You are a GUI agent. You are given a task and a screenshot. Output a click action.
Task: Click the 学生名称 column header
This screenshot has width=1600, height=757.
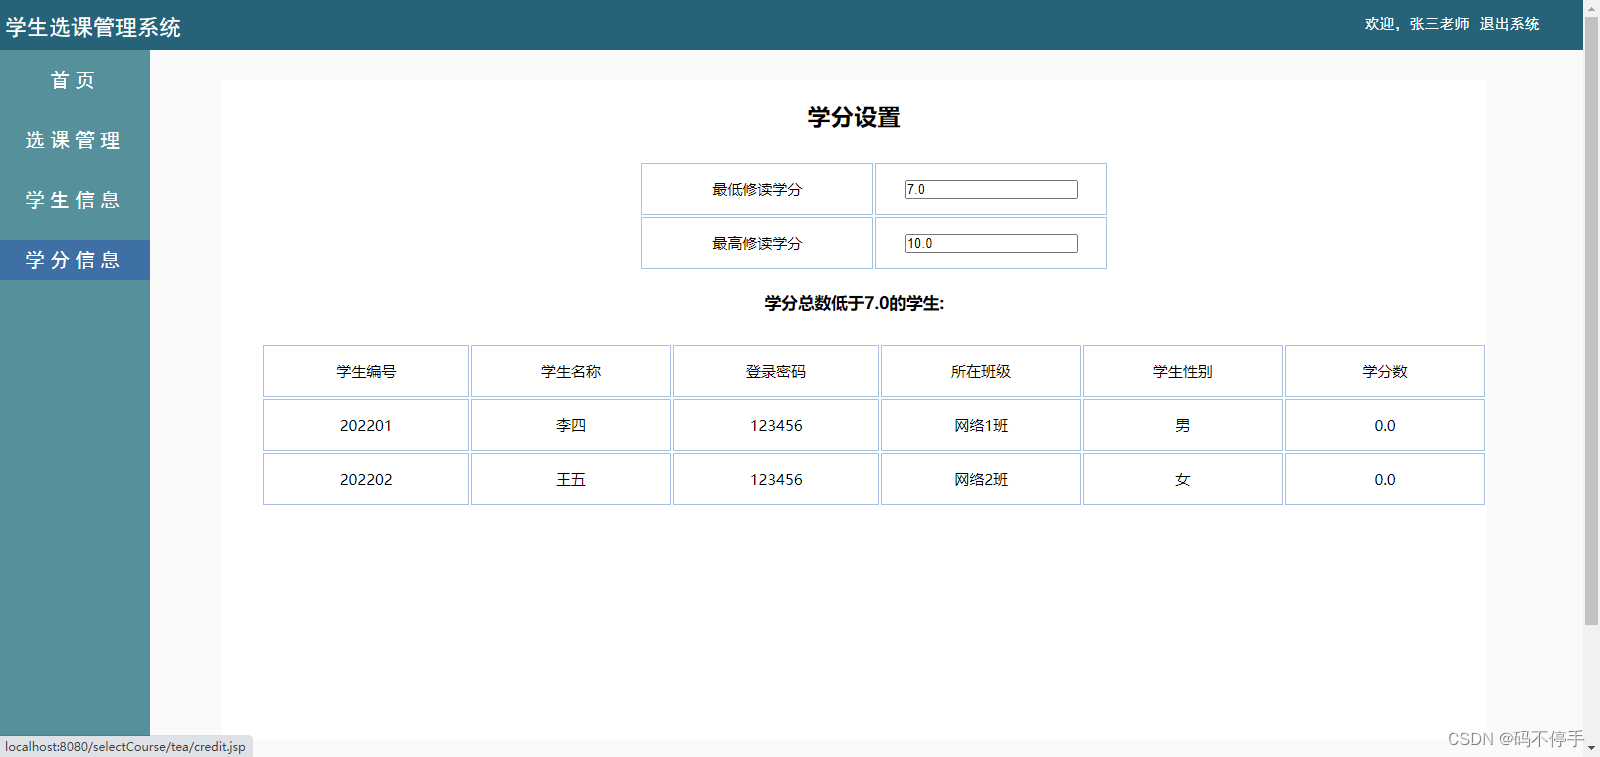[x=571, y=371]
